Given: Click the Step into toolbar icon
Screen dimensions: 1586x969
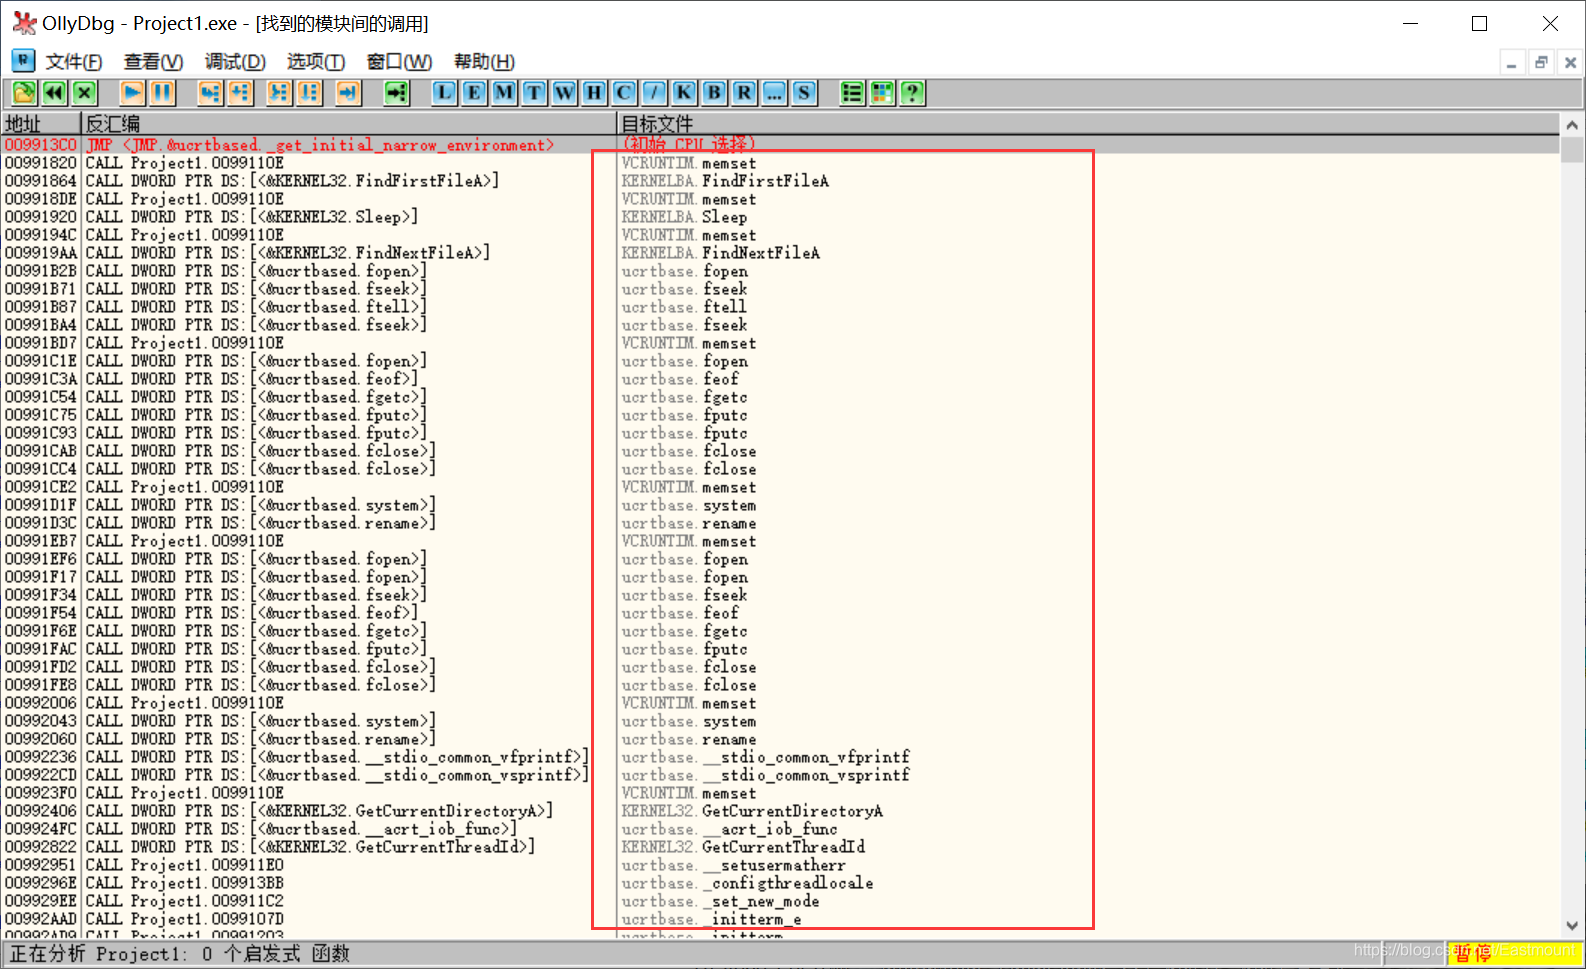Looking at the screenshot, I should pos(209,93).
